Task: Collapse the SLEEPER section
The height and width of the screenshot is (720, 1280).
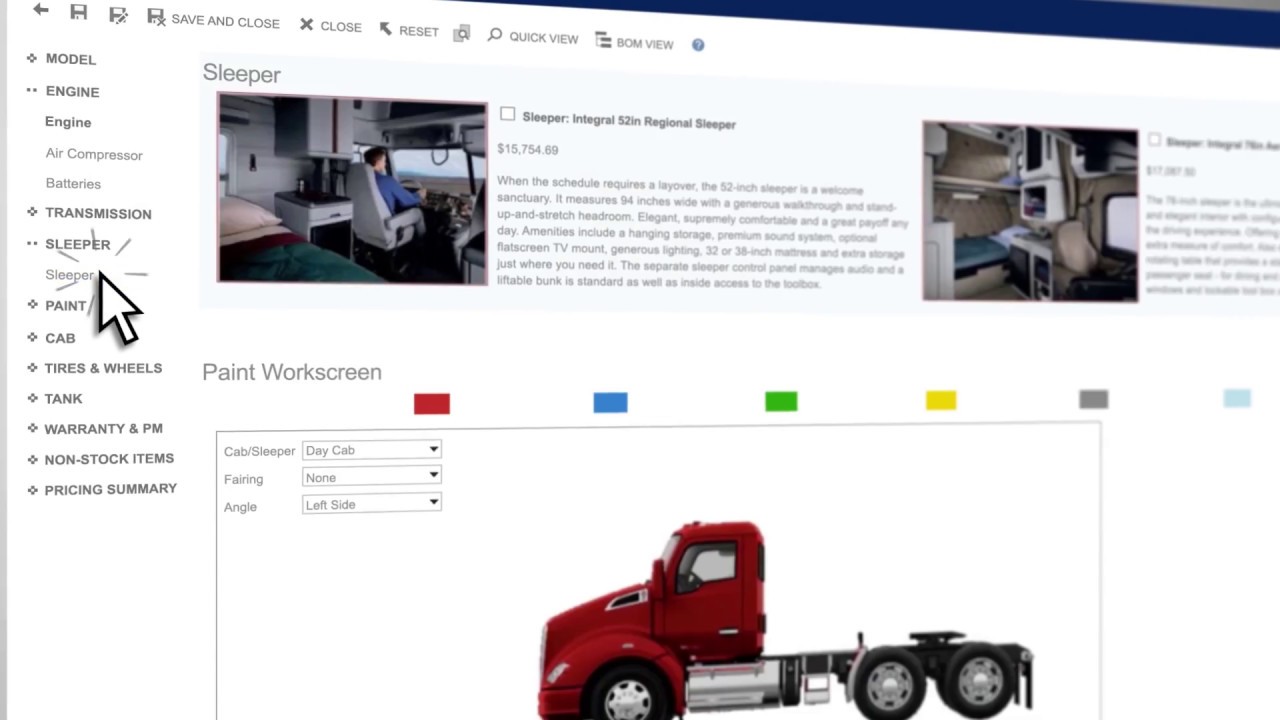Action: click(x=69, y=244)
